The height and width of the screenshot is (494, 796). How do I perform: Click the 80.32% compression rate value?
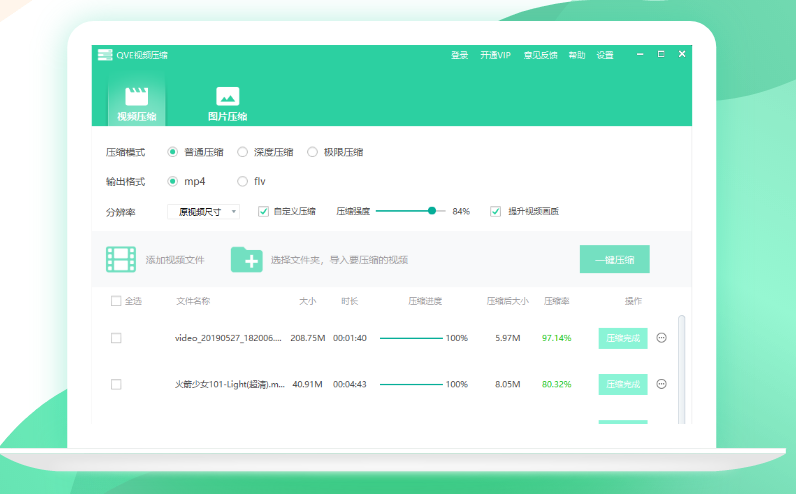[x=556, y=384]
